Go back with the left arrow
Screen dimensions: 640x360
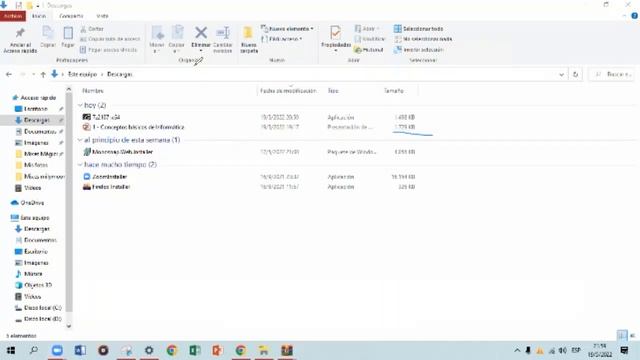9,74
